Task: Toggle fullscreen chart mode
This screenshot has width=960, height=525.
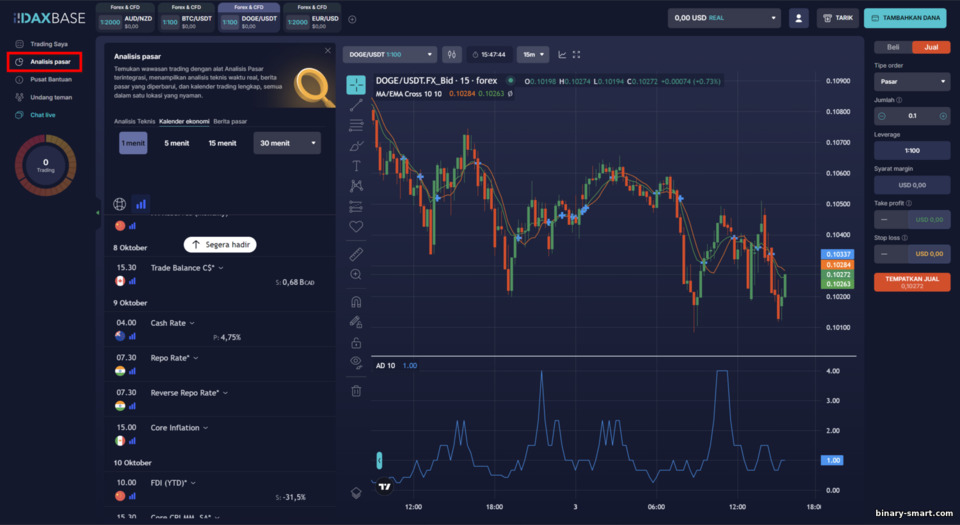Action: pos(576,54)
